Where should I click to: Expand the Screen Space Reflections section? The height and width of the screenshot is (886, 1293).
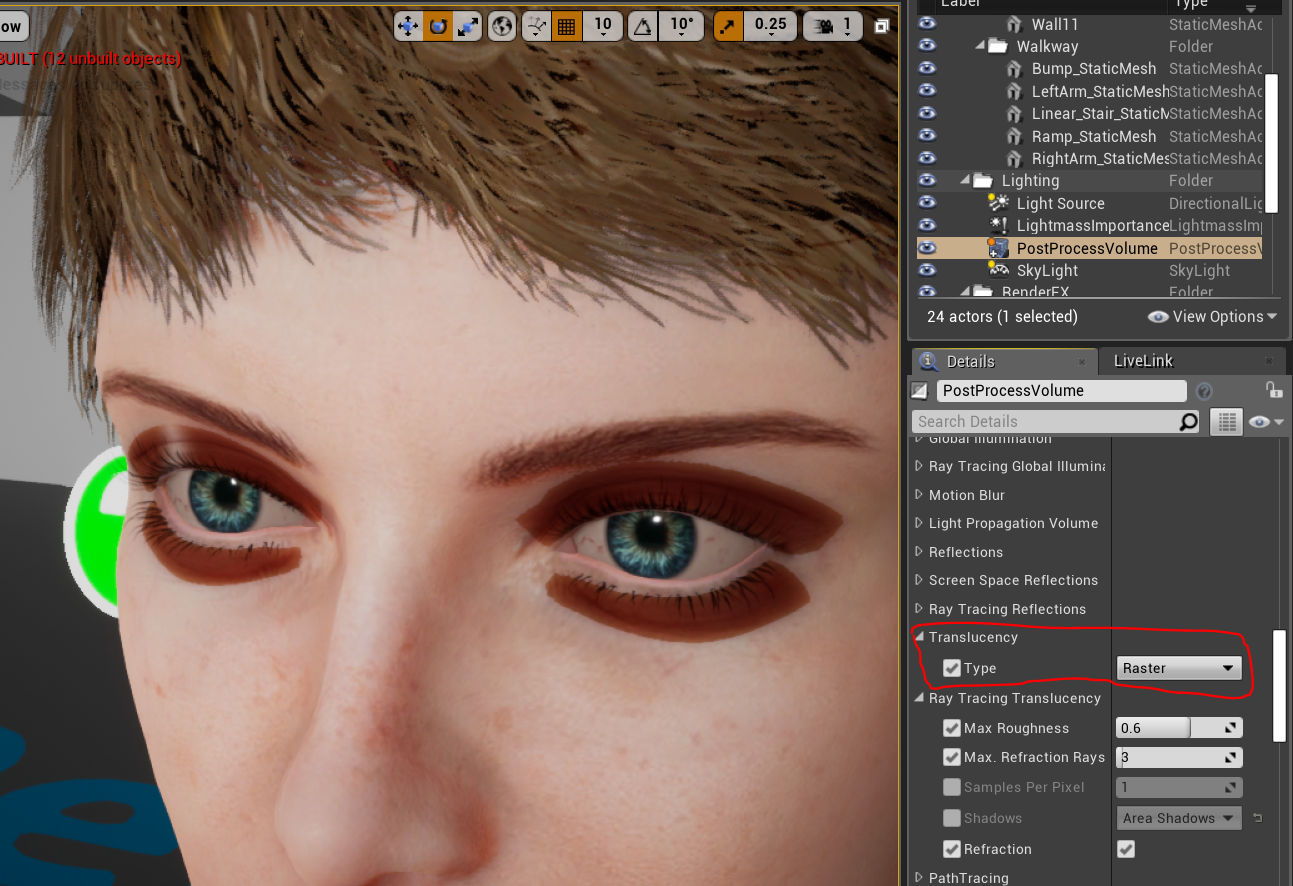920,580
